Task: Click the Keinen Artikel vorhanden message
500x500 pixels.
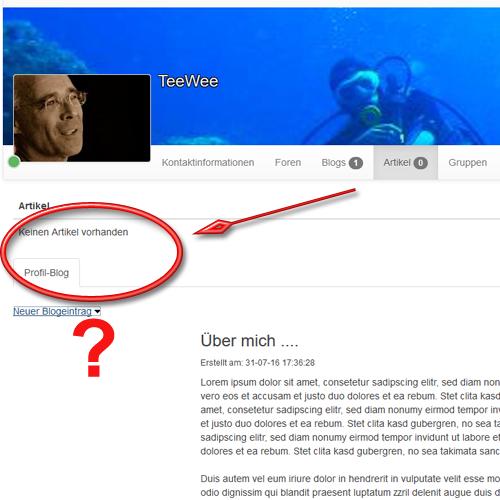Action: pos(73,232)
